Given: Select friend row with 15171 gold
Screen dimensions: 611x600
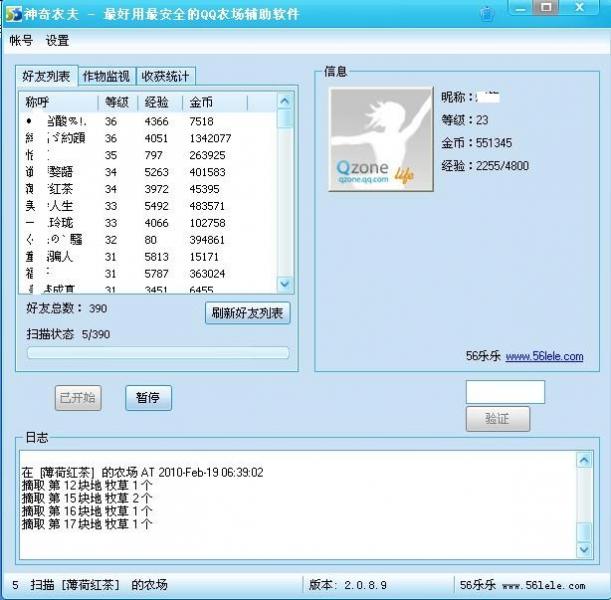Looking at the screenshot, I should [148, 257].
